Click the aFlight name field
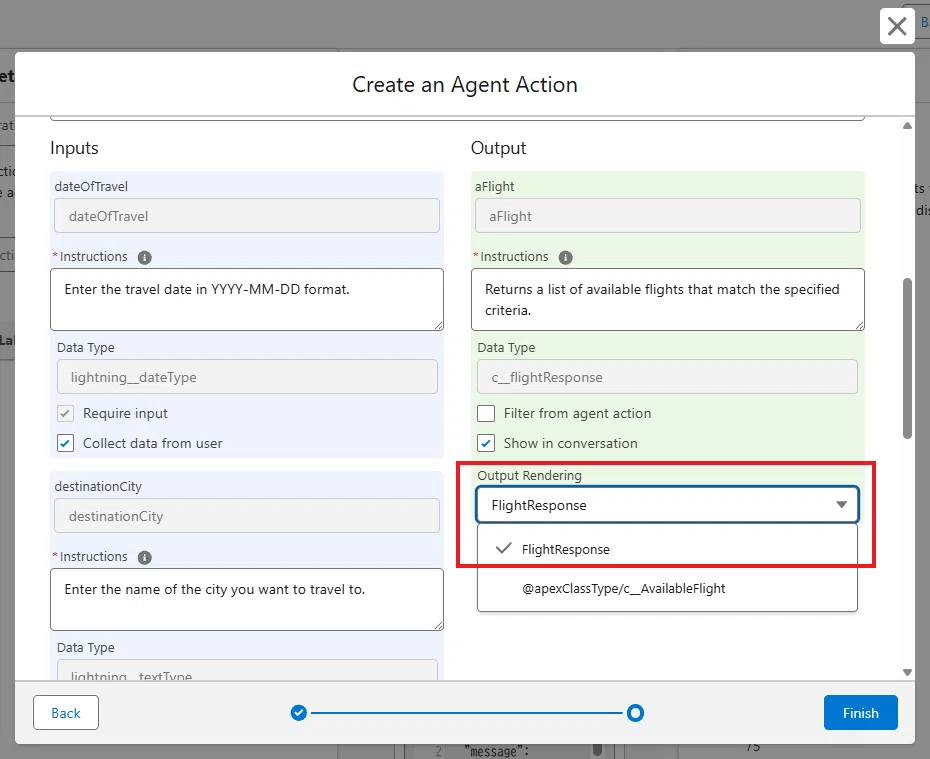The image size is (930, 759). tap(667, 216)
